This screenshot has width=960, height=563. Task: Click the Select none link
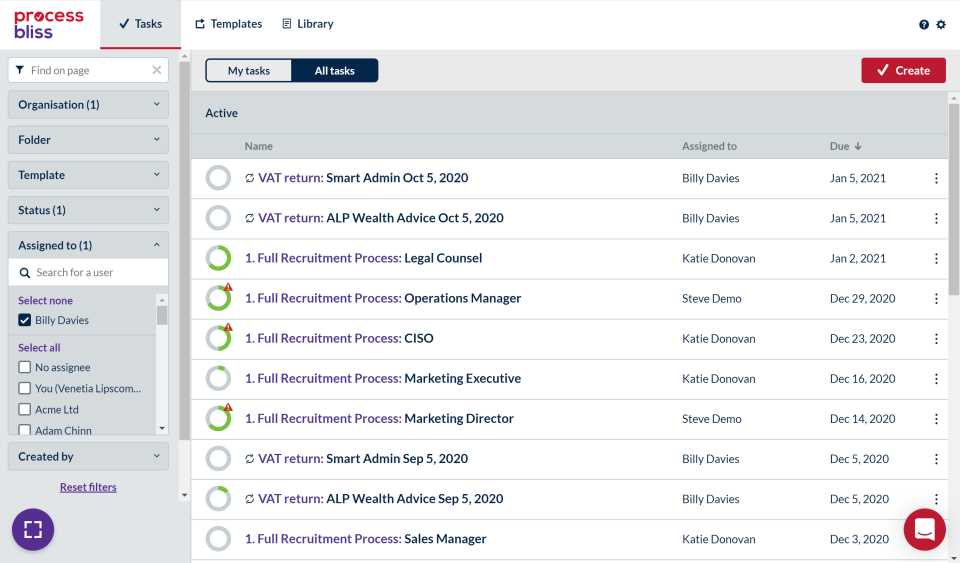click(x=45, y=300)
